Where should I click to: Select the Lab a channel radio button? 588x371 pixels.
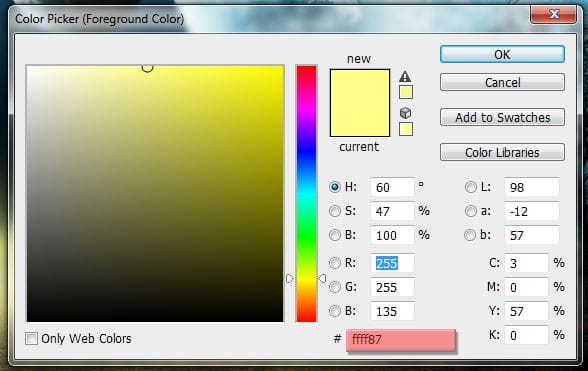click(x=471, y=211)
